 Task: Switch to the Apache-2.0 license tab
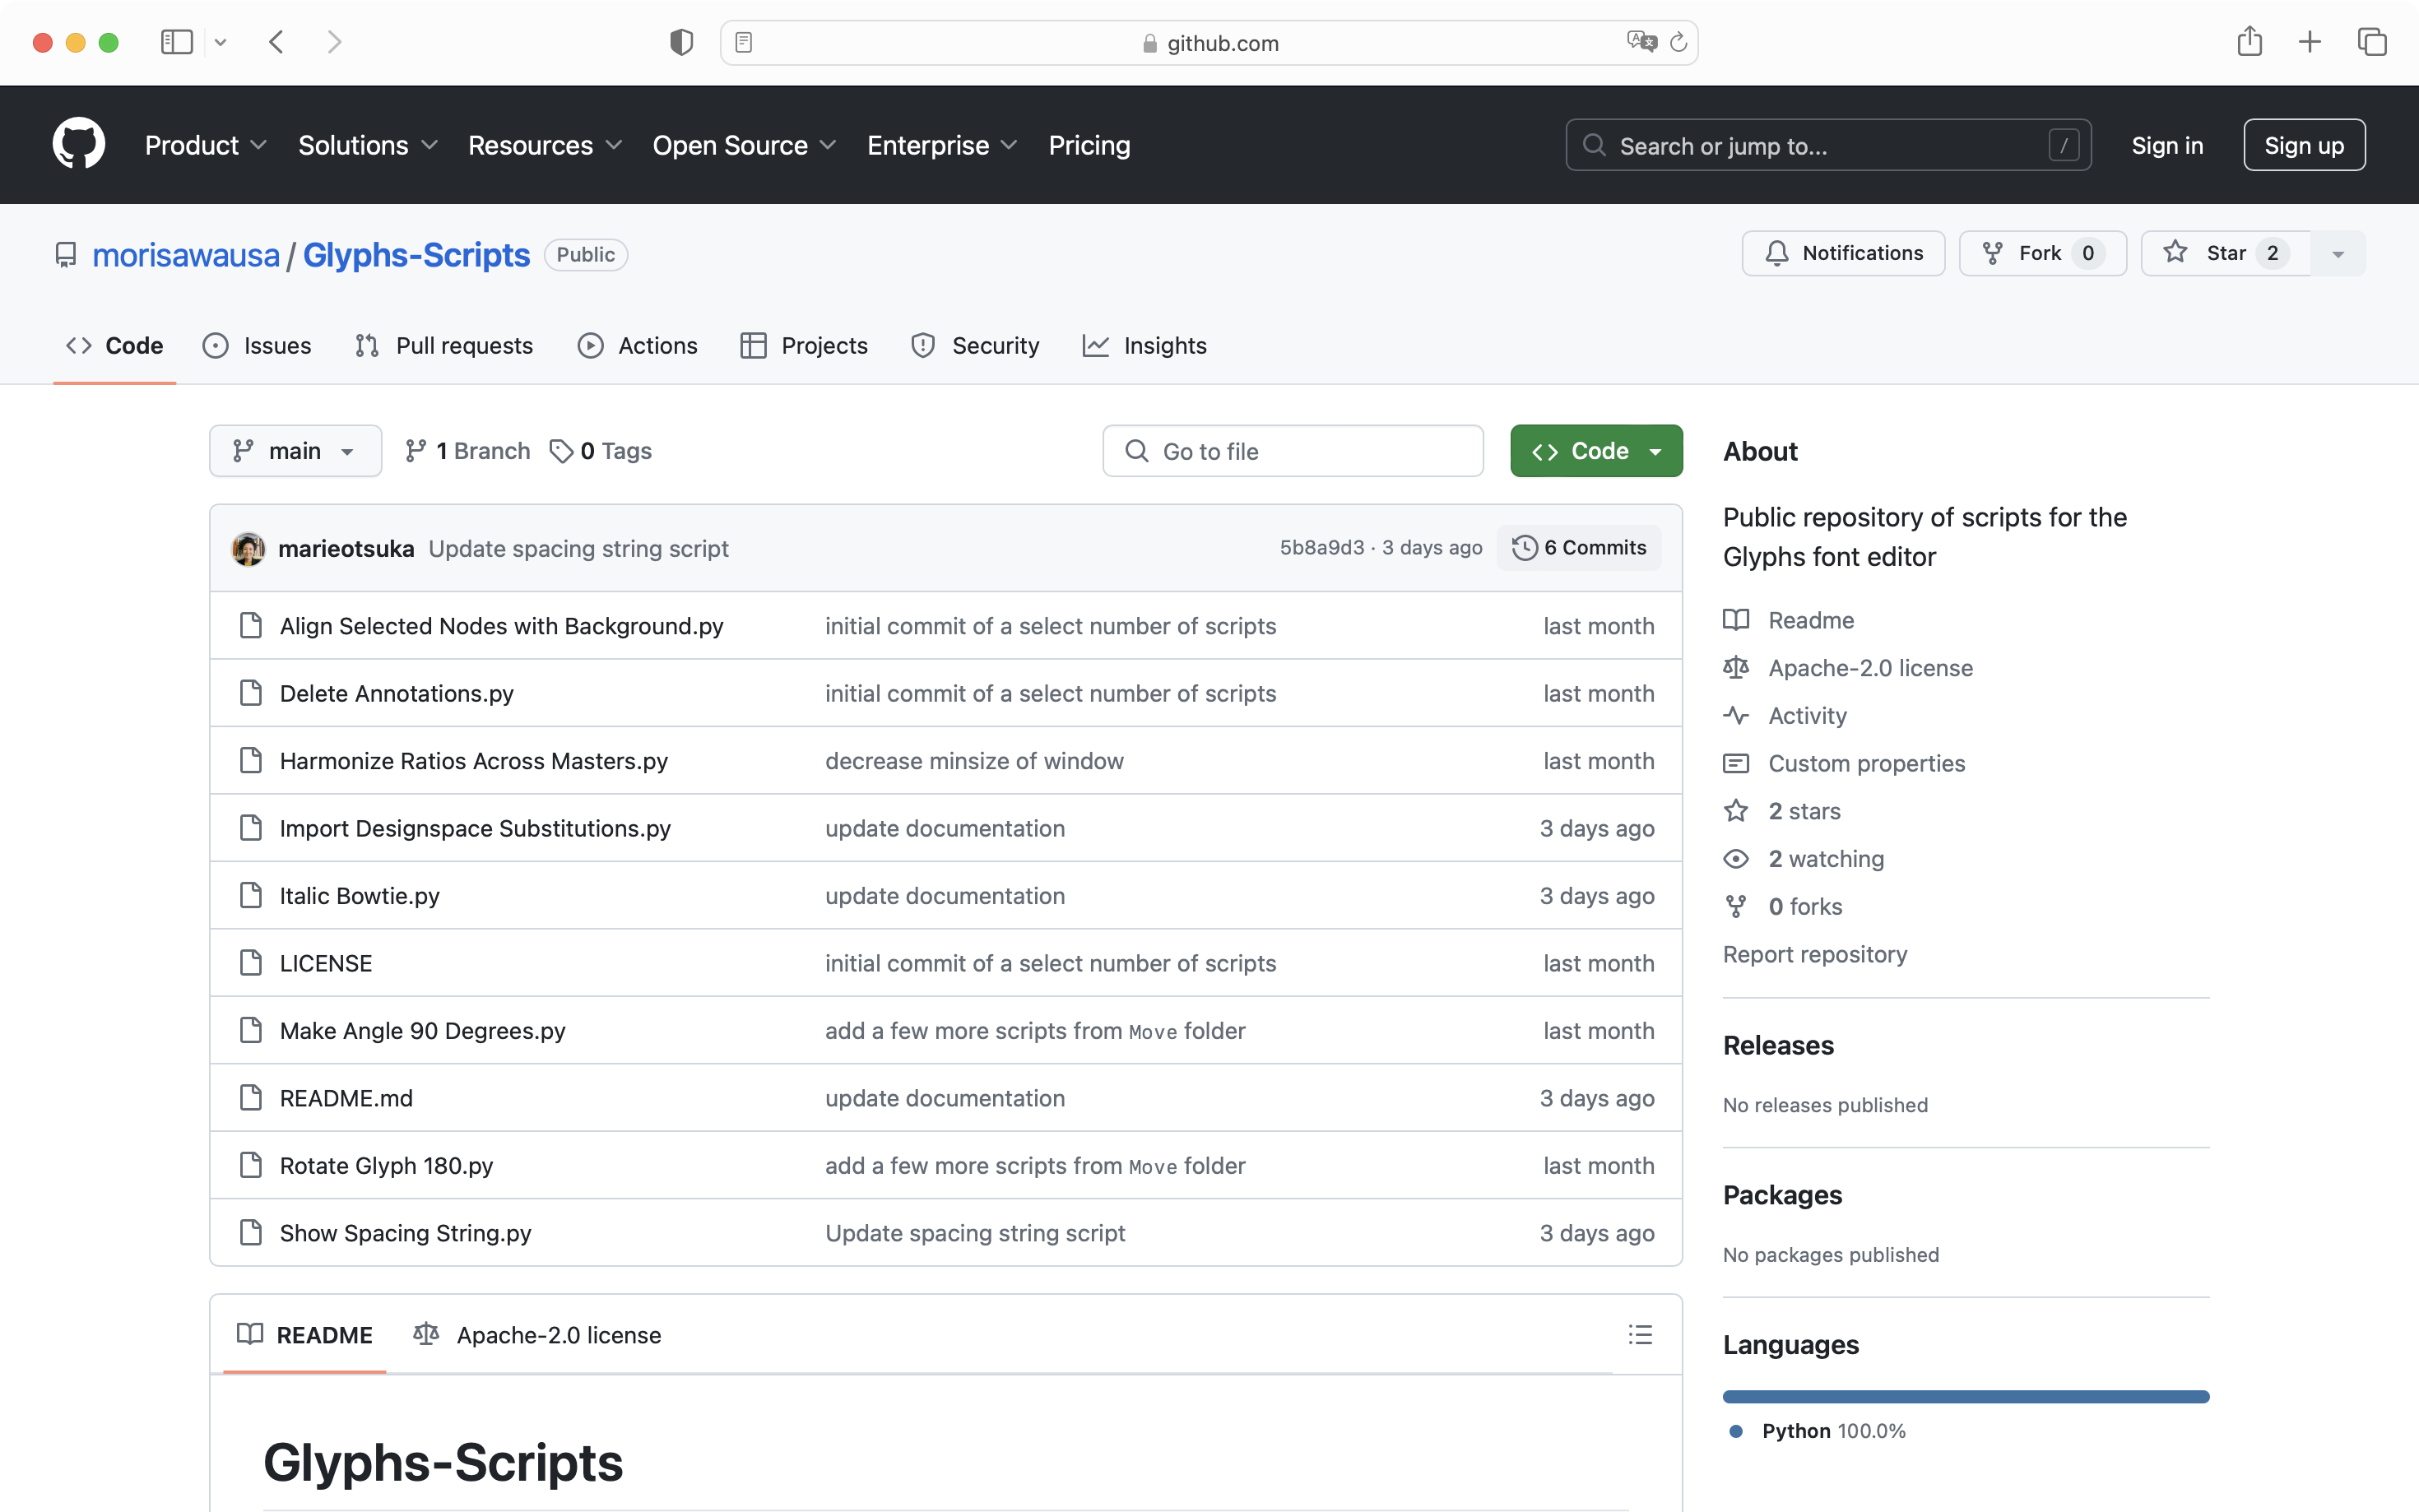(537, 1335)
